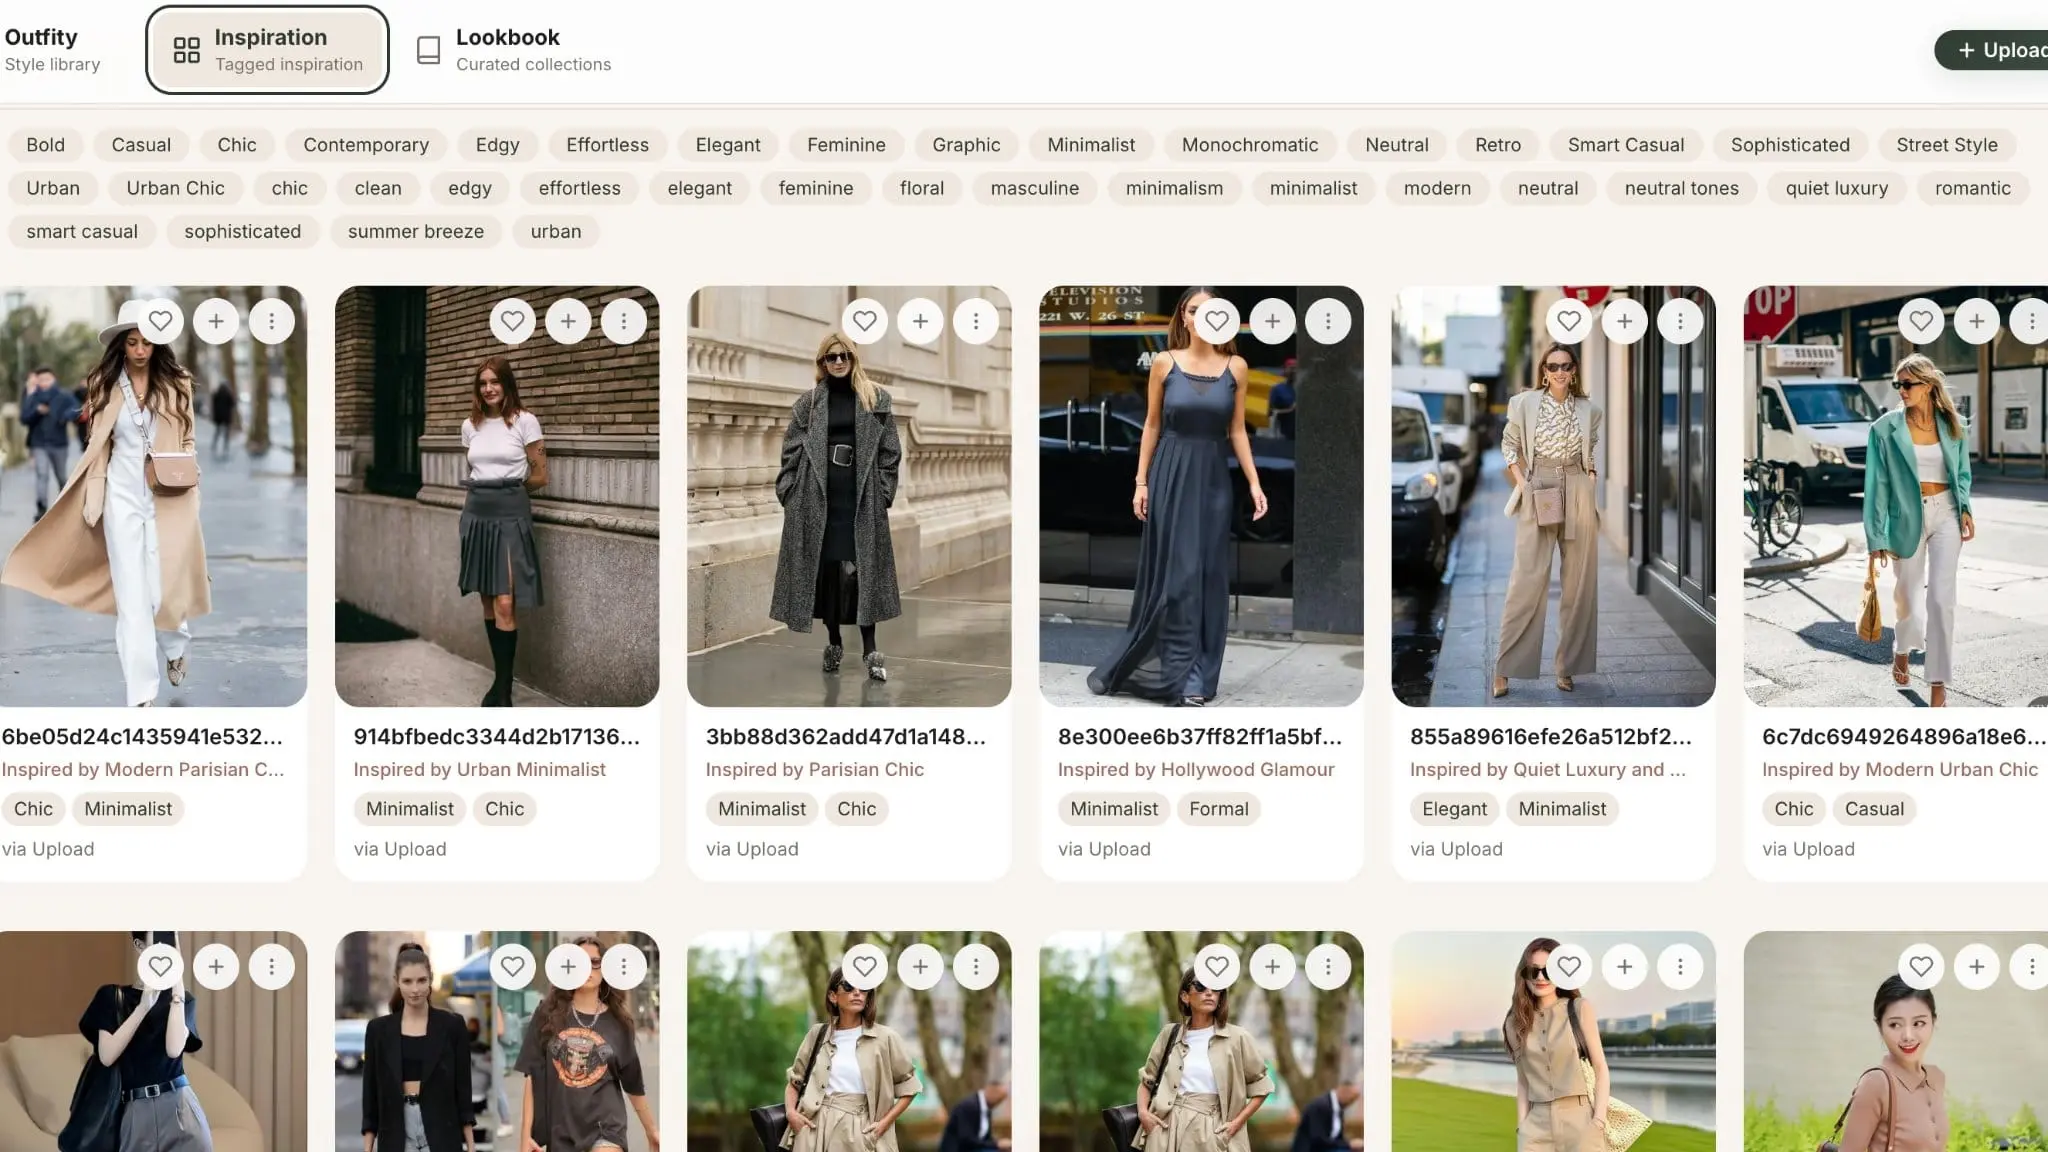Click plus icon on 6c7dc6949264896a18e6 card

[1976, 321]
